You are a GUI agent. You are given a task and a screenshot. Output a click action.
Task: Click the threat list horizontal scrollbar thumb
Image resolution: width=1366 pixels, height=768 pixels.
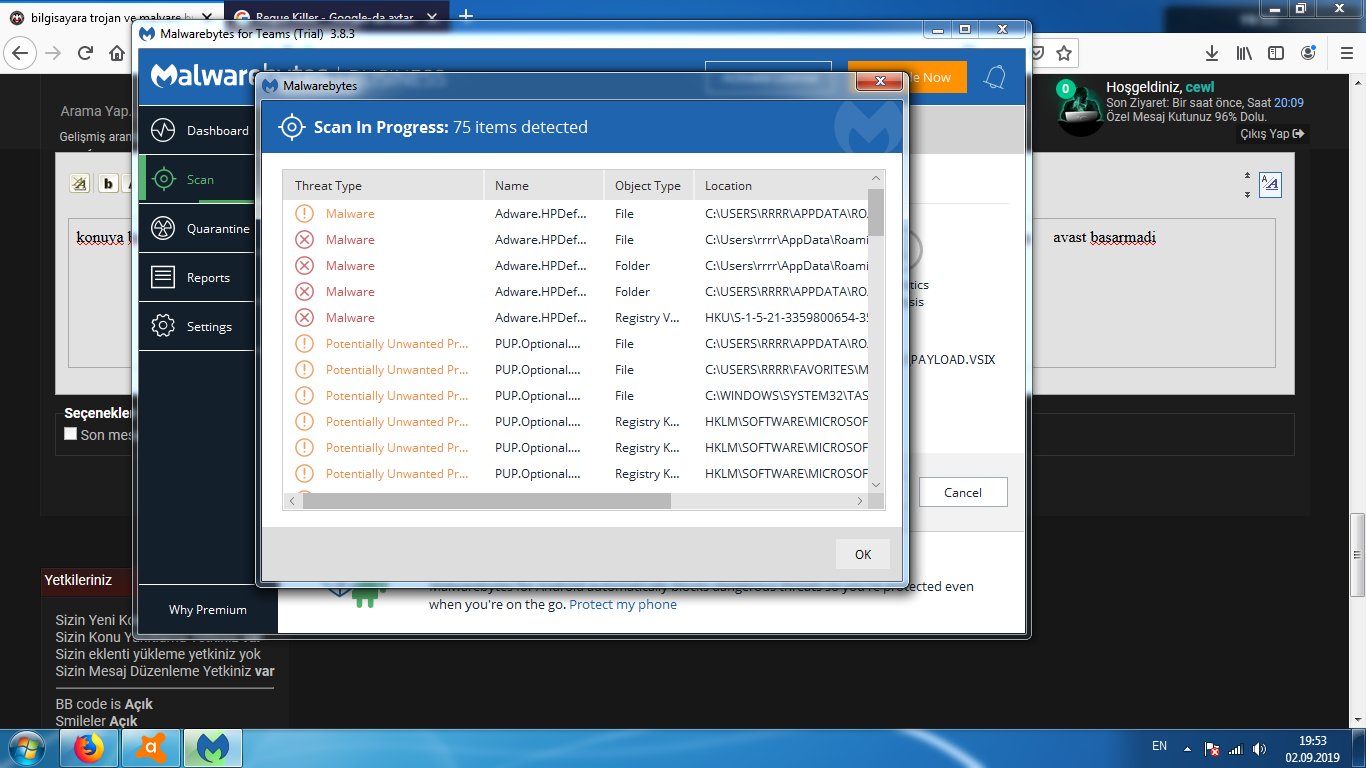pyautogui.click(x=487, y=500)
